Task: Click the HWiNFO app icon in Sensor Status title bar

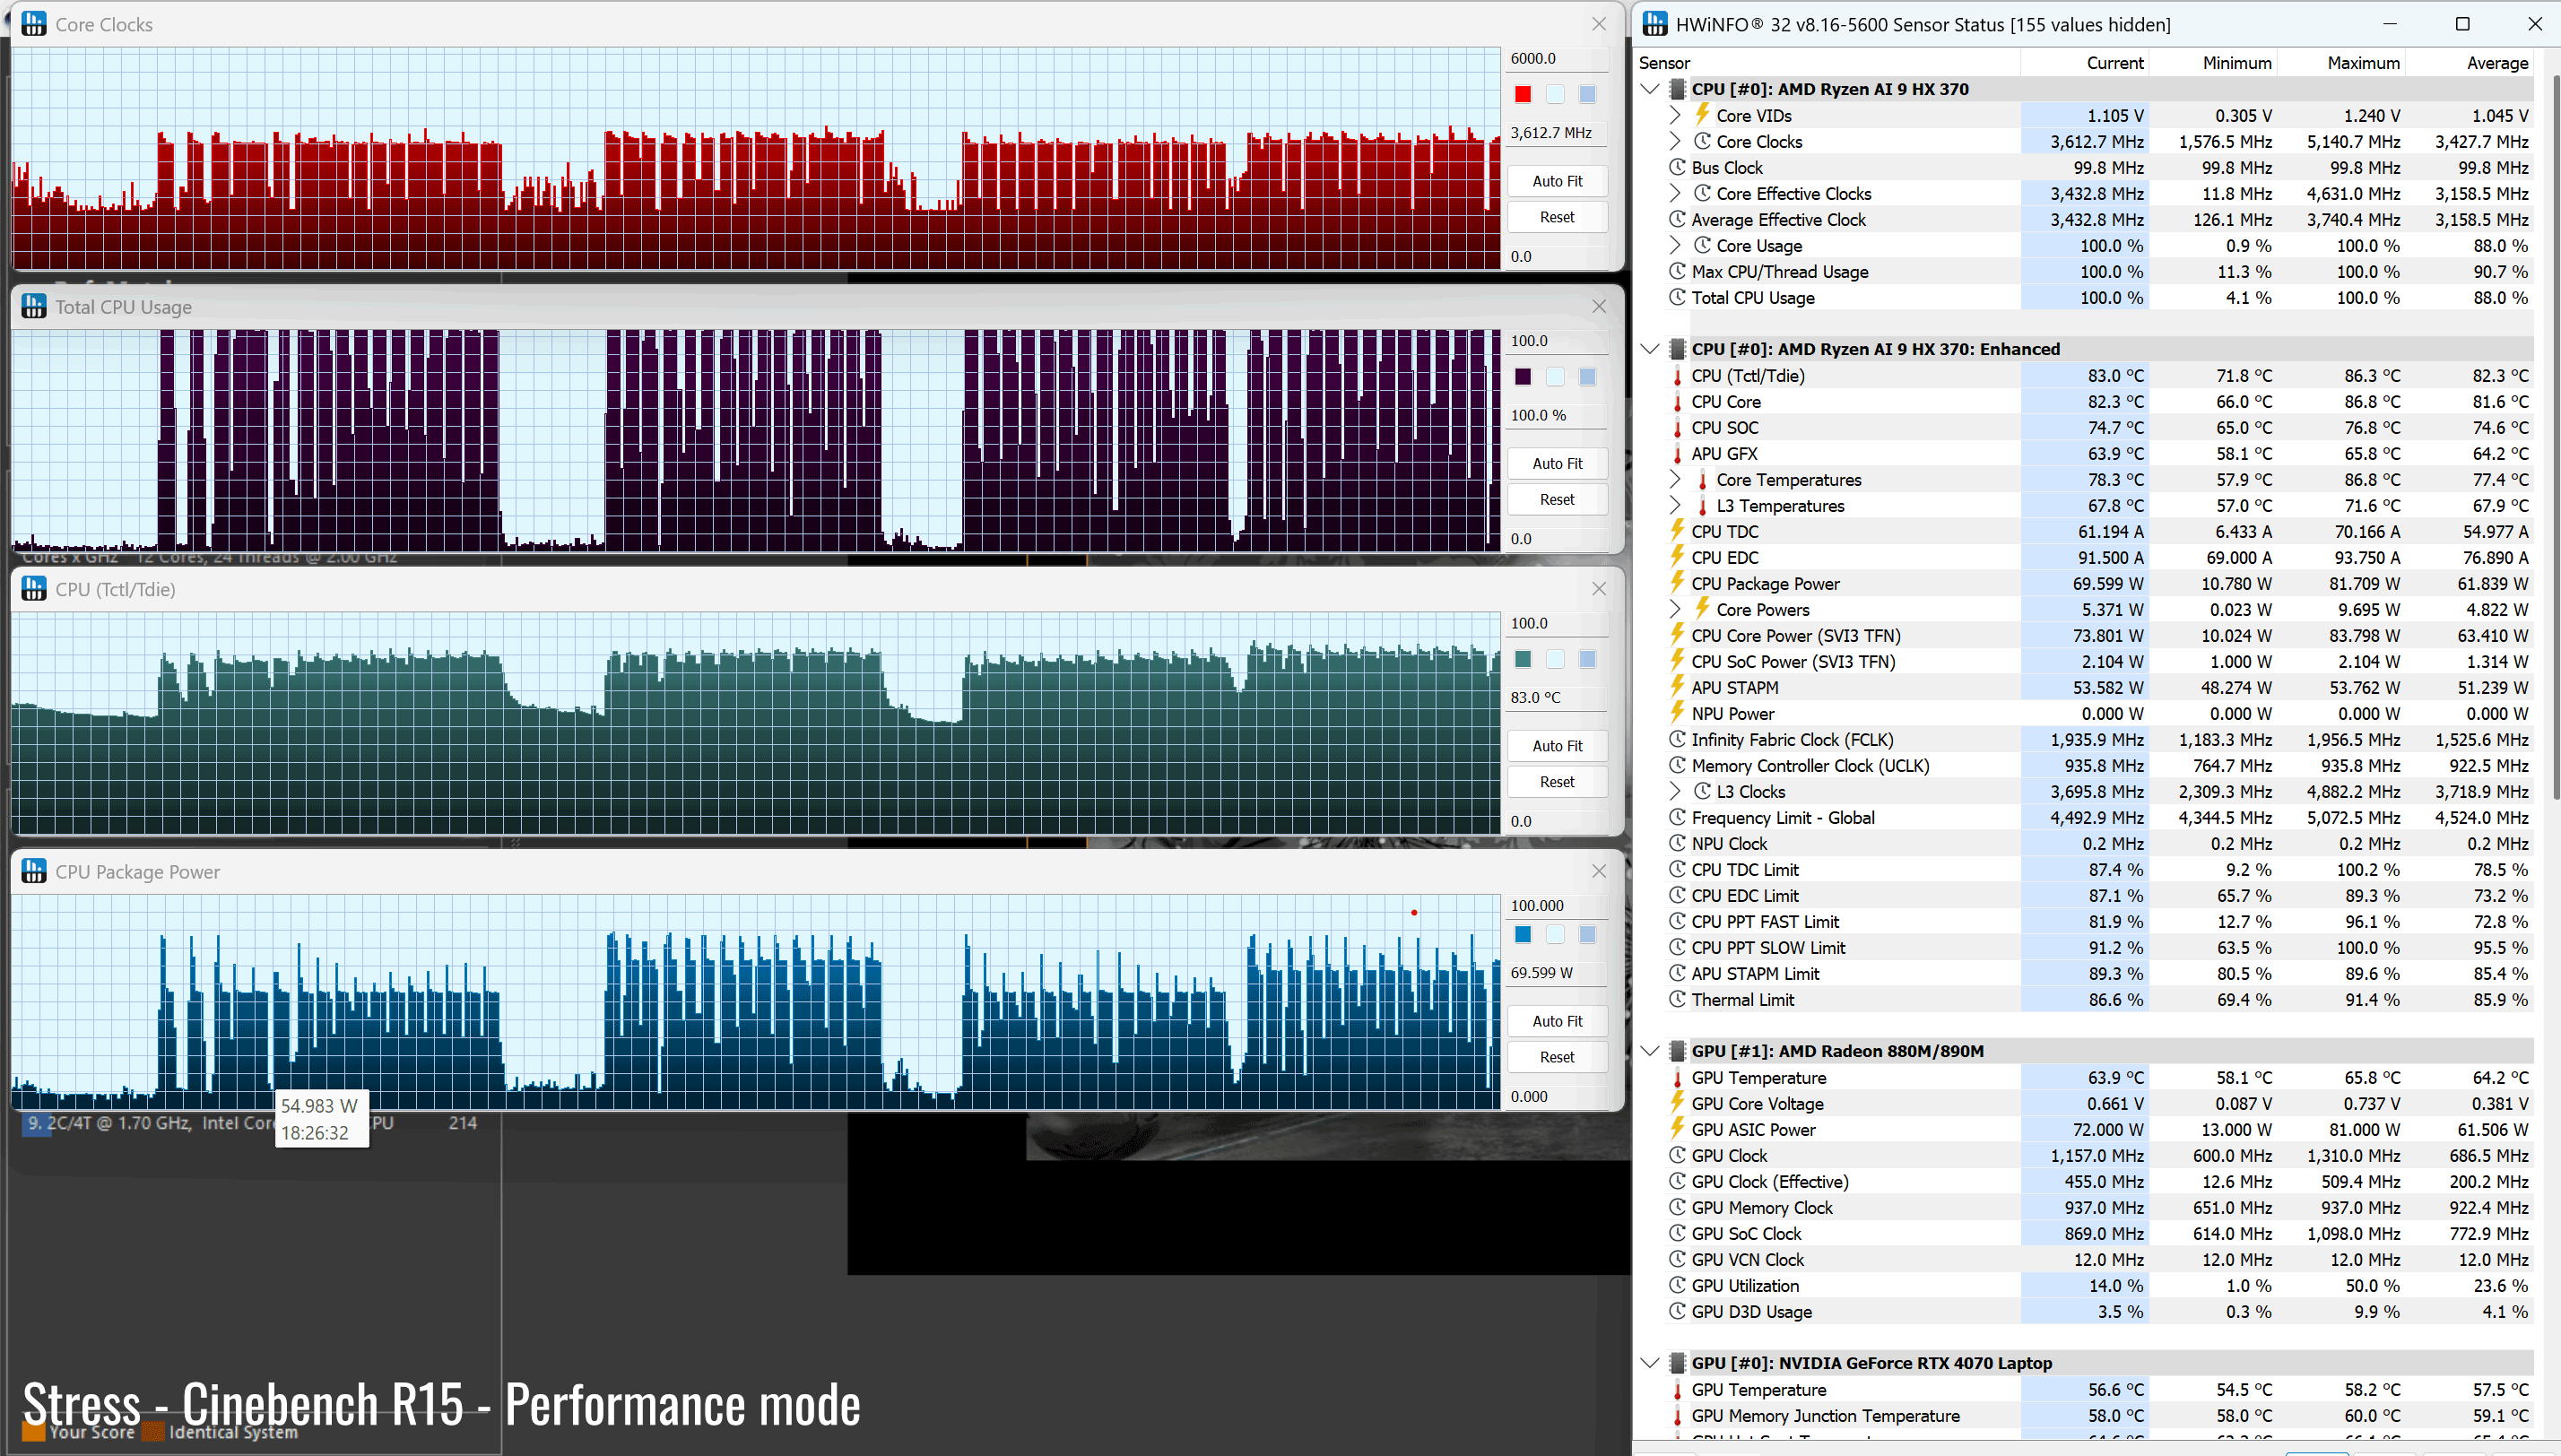Action: (1655, 24)
